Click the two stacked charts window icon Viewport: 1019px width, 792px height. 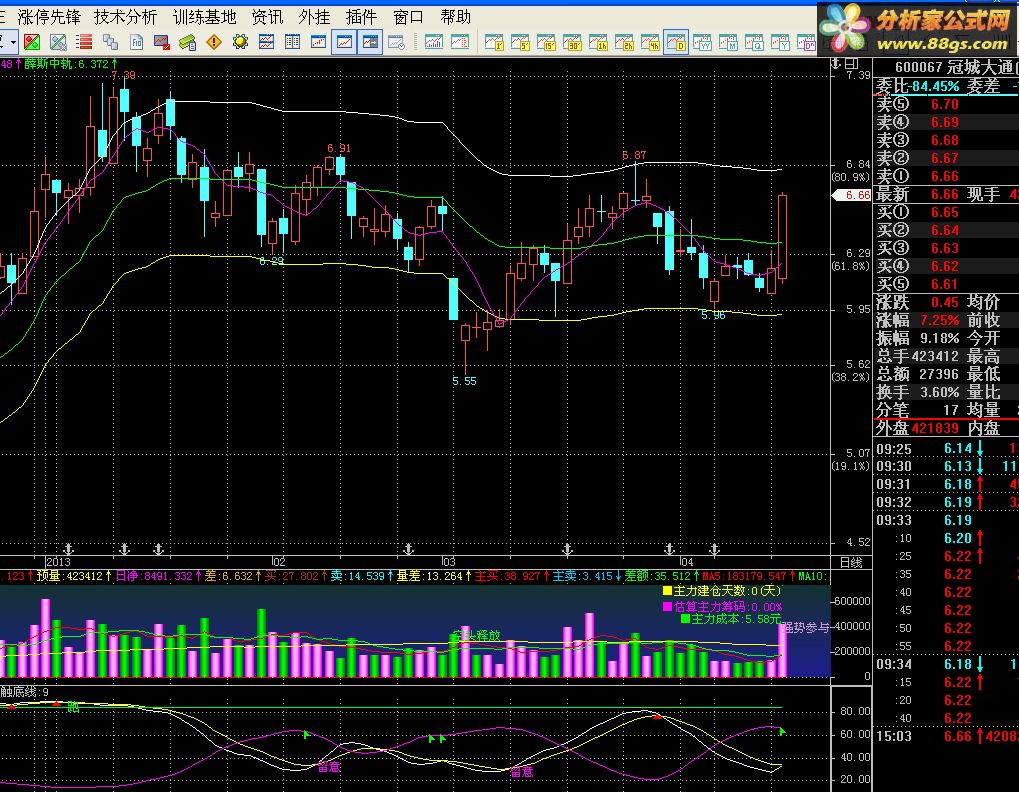click(x=266, y=43)
